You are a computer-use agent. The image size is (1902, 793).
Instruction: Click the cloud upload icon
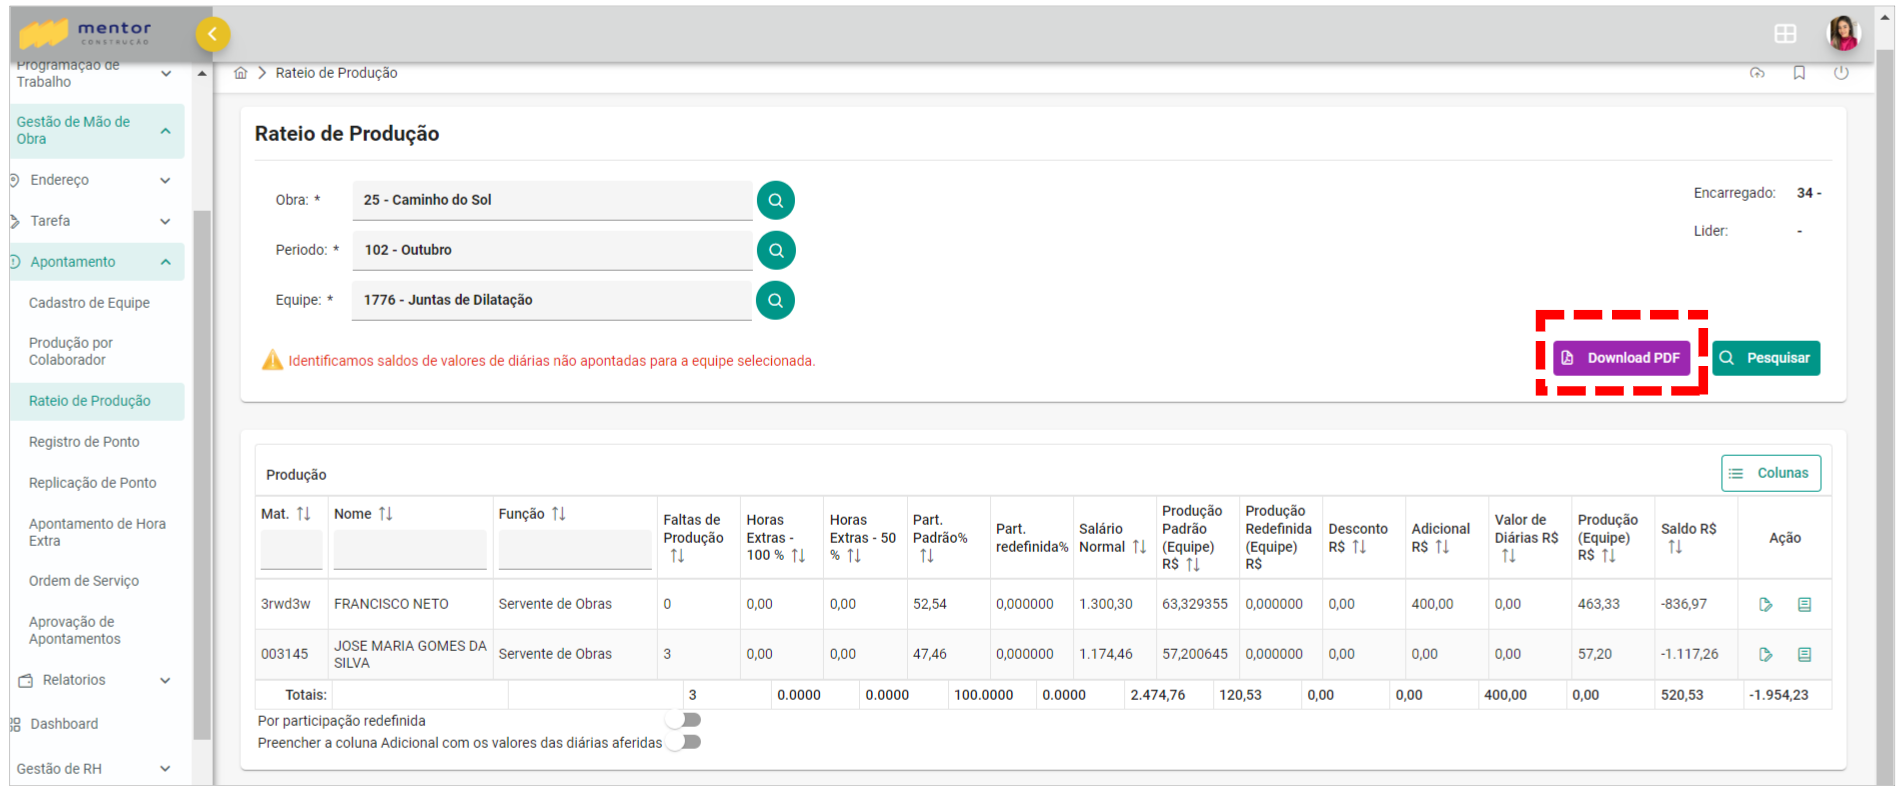[1757, 73]
